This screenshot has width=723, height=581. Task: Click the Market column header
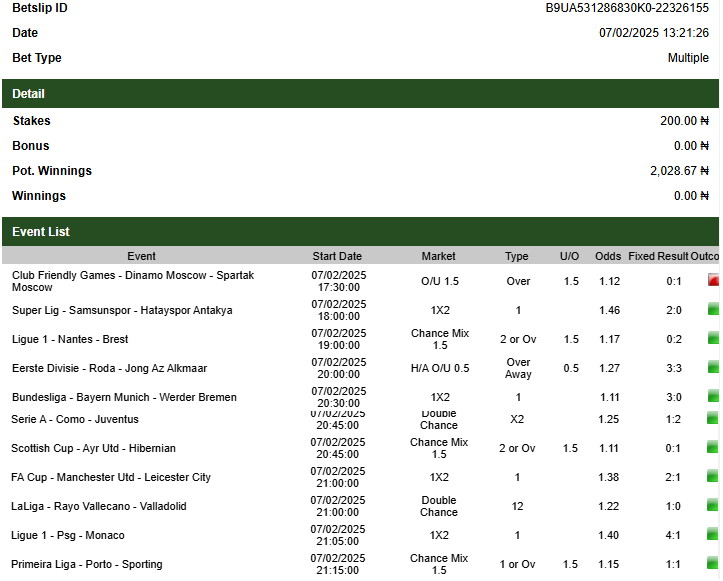[439, 256]
